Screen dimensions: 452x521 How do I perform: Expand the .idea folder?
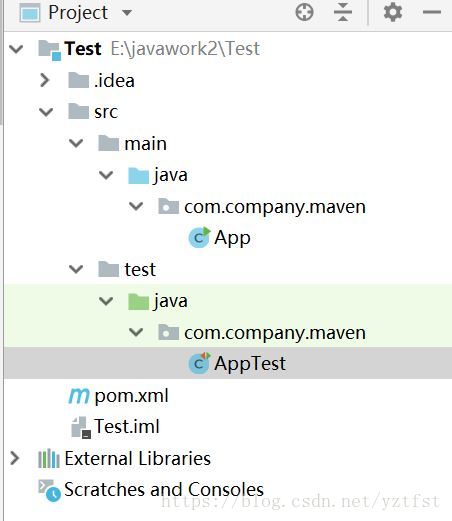45,80
